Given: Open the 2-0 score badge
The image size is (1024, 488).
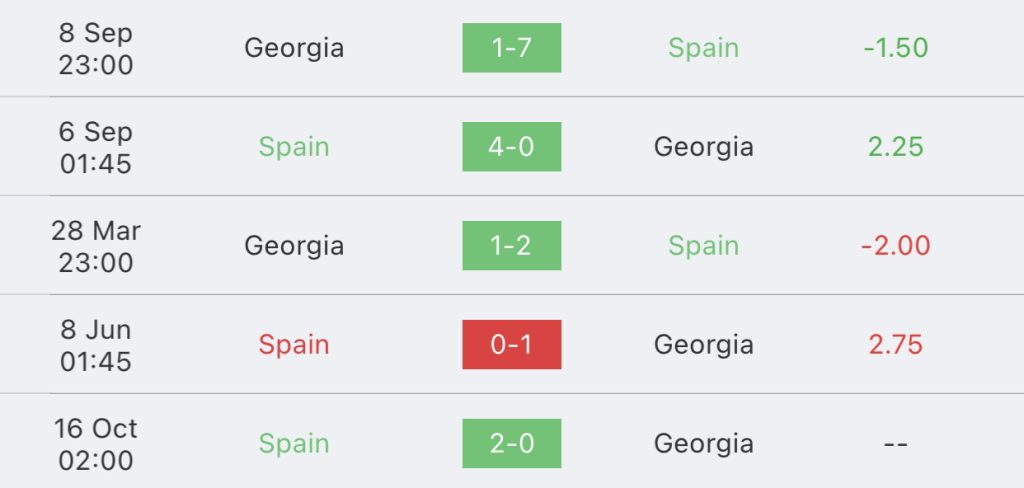Looking at the screenshot, I should coord(511,444).
